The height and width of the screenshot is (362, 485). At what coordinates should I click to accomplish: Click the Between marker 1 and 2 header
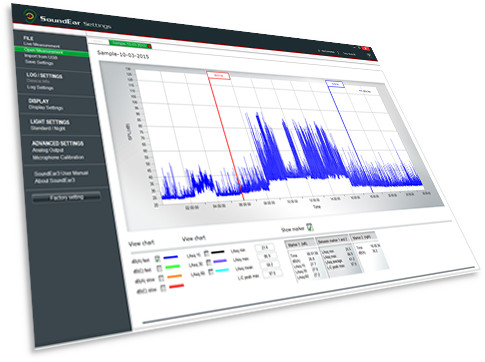333,239
